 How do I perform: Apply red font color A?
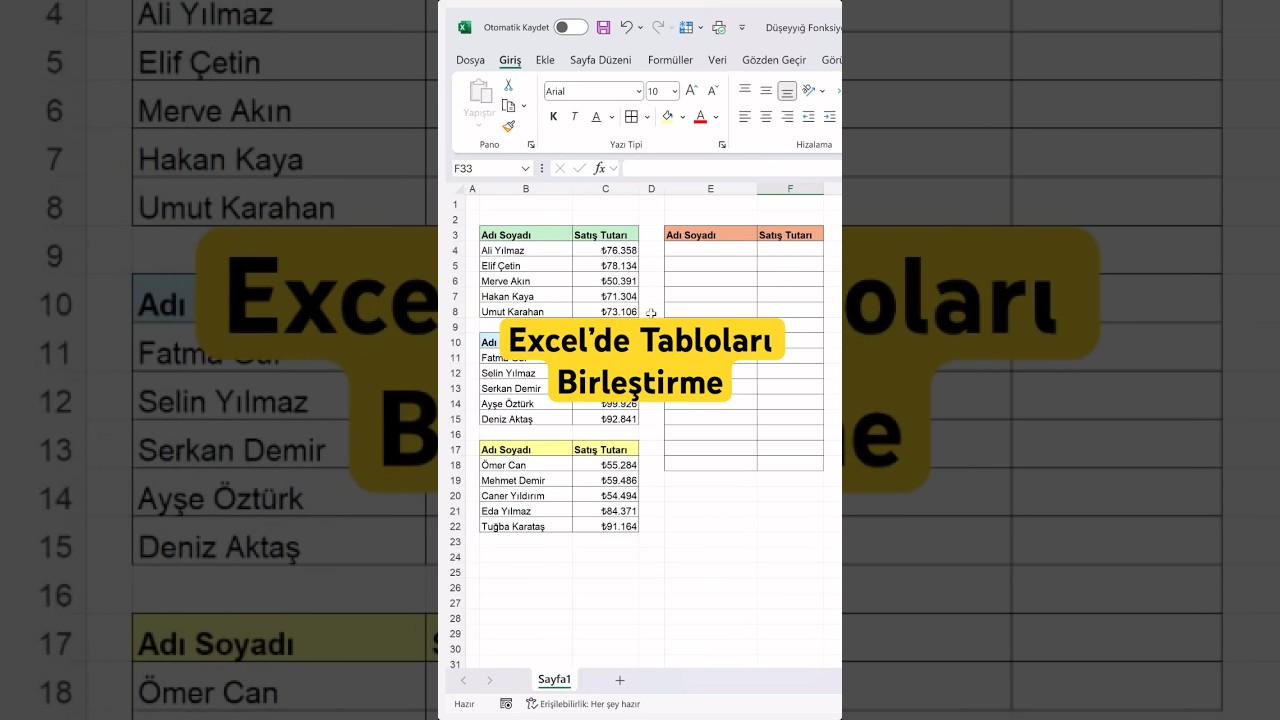point(700,117)
